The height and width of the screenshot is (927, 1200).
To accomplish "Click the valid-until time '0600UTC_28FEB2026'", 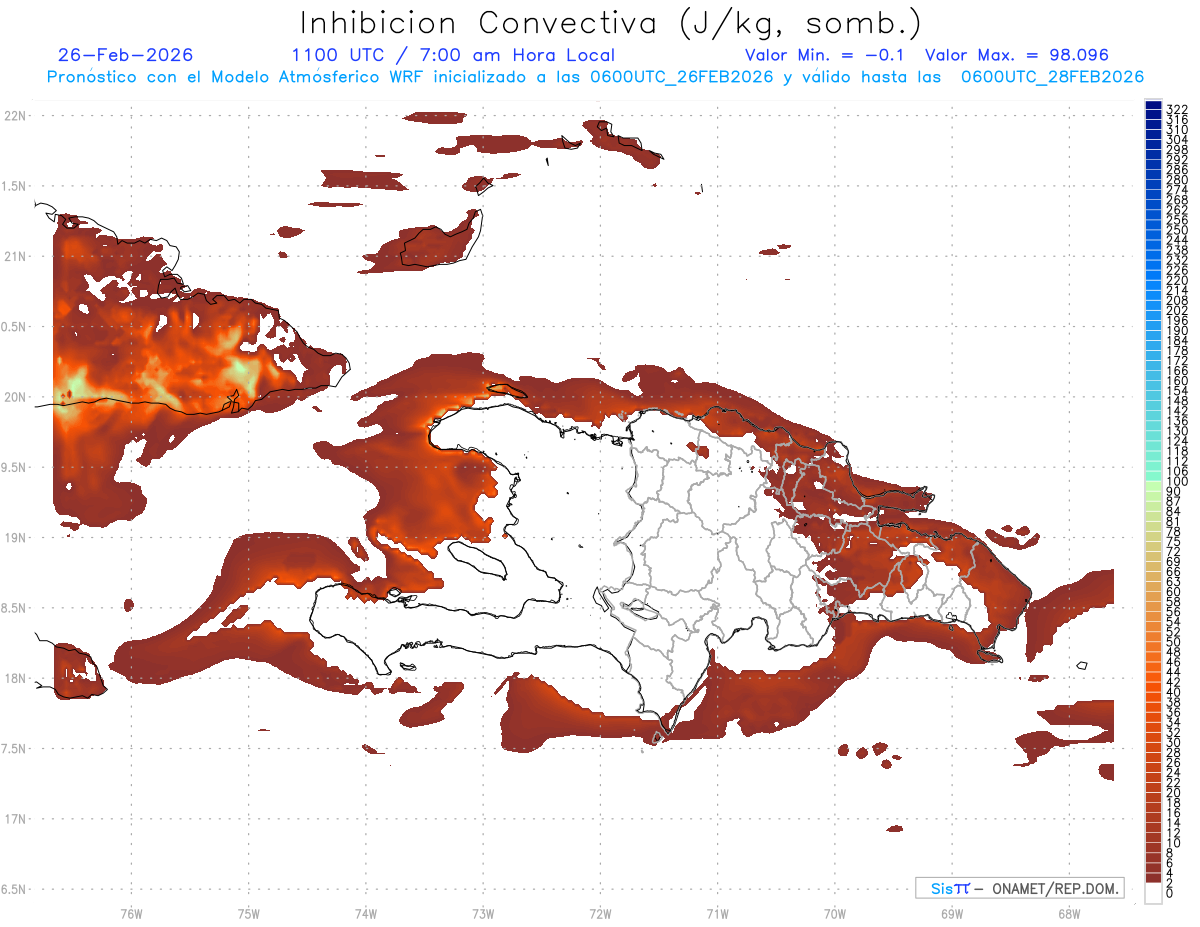I will 1052,77.
